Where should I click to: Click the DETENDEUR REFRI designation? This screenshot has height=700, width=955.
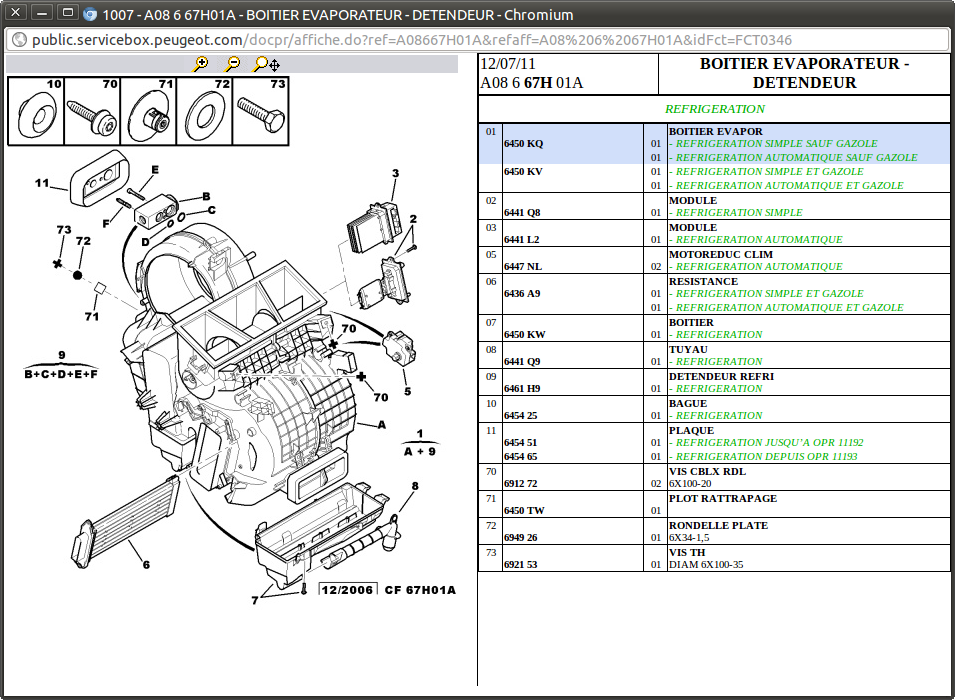coord(721,377)
